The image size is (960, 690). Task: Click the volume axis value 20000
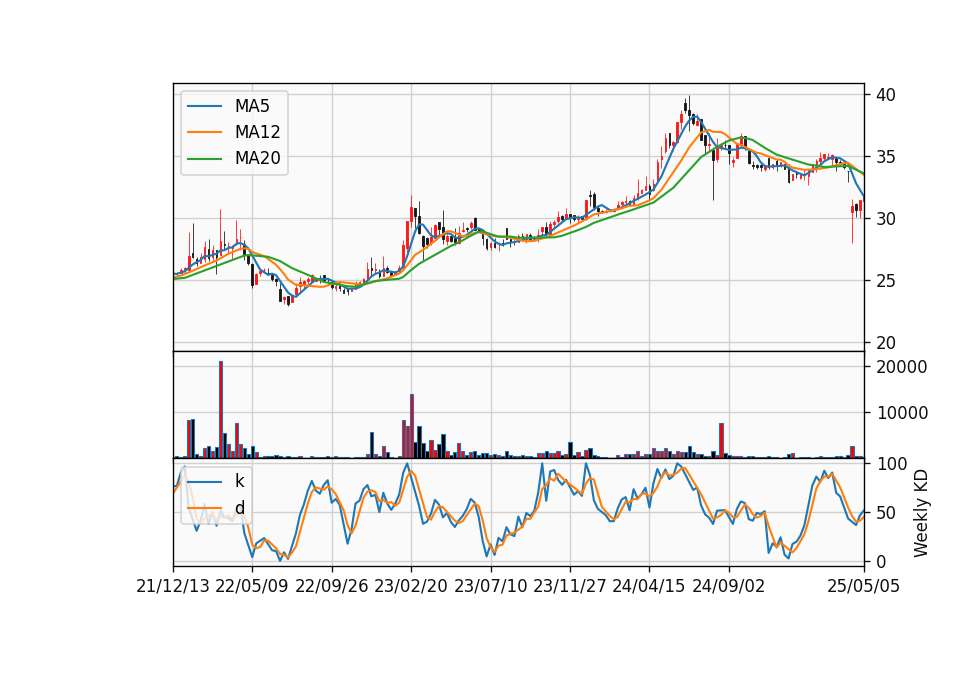(902, 367)
